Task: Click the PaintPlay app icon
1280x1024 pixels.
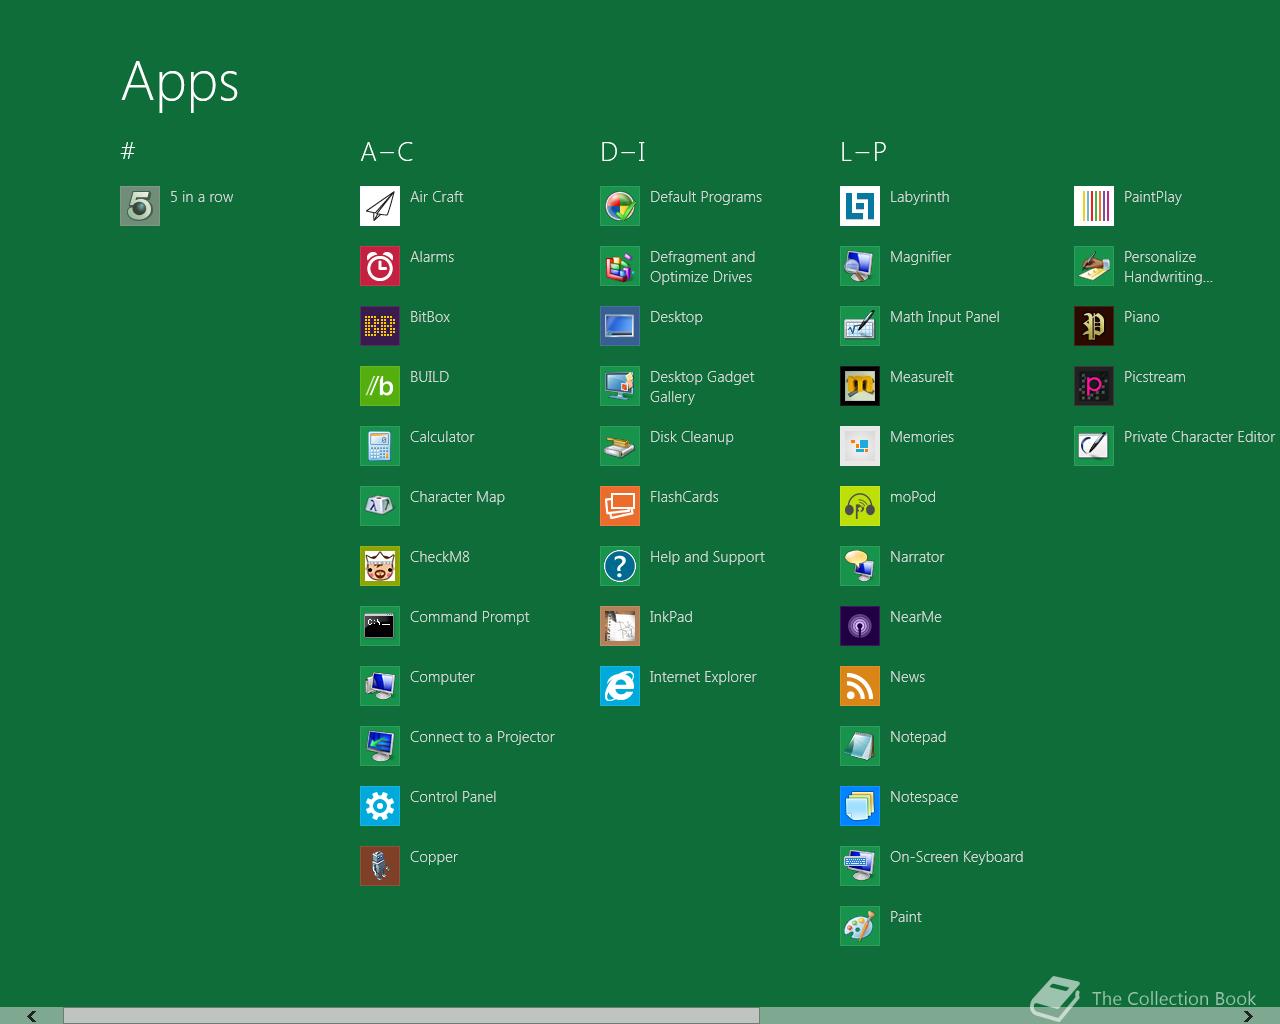Action: point(1094,206)
